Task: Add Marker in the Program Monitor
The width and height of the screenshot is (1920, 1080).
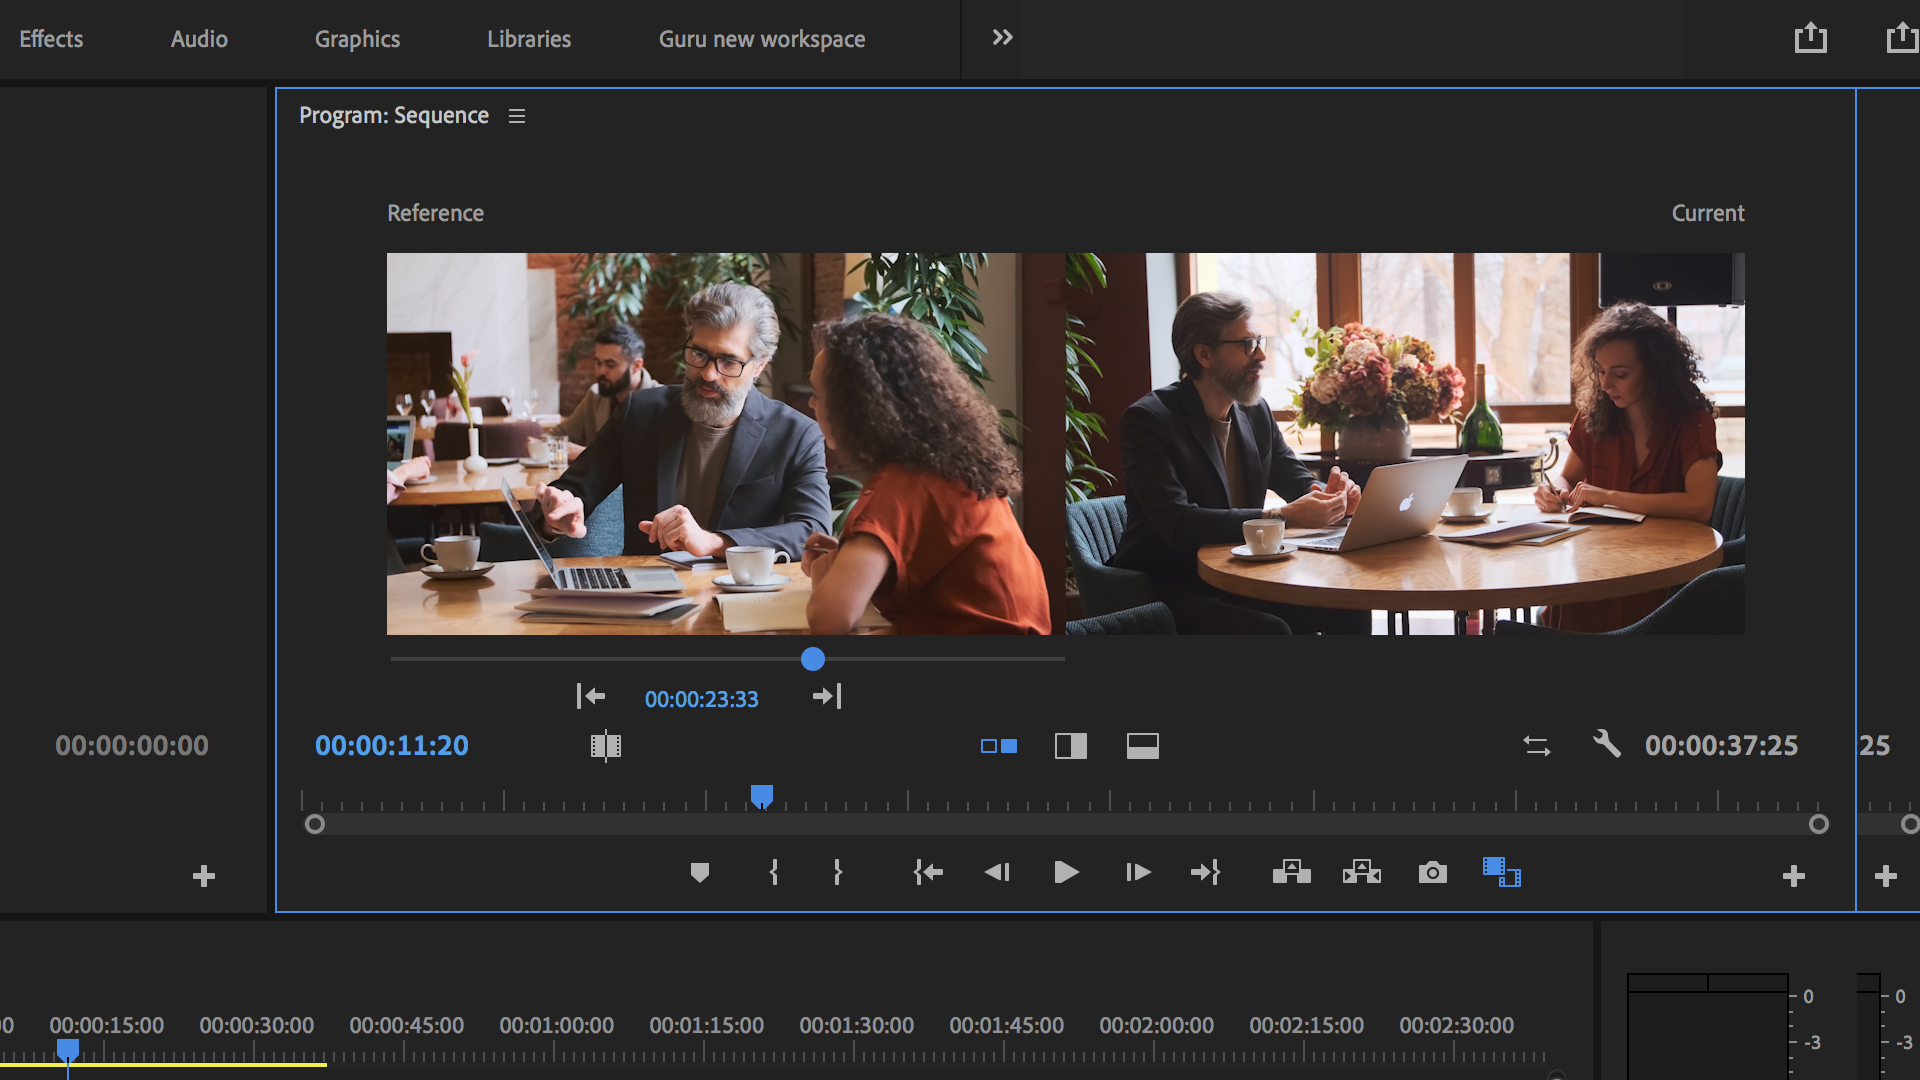Action: 700,873
